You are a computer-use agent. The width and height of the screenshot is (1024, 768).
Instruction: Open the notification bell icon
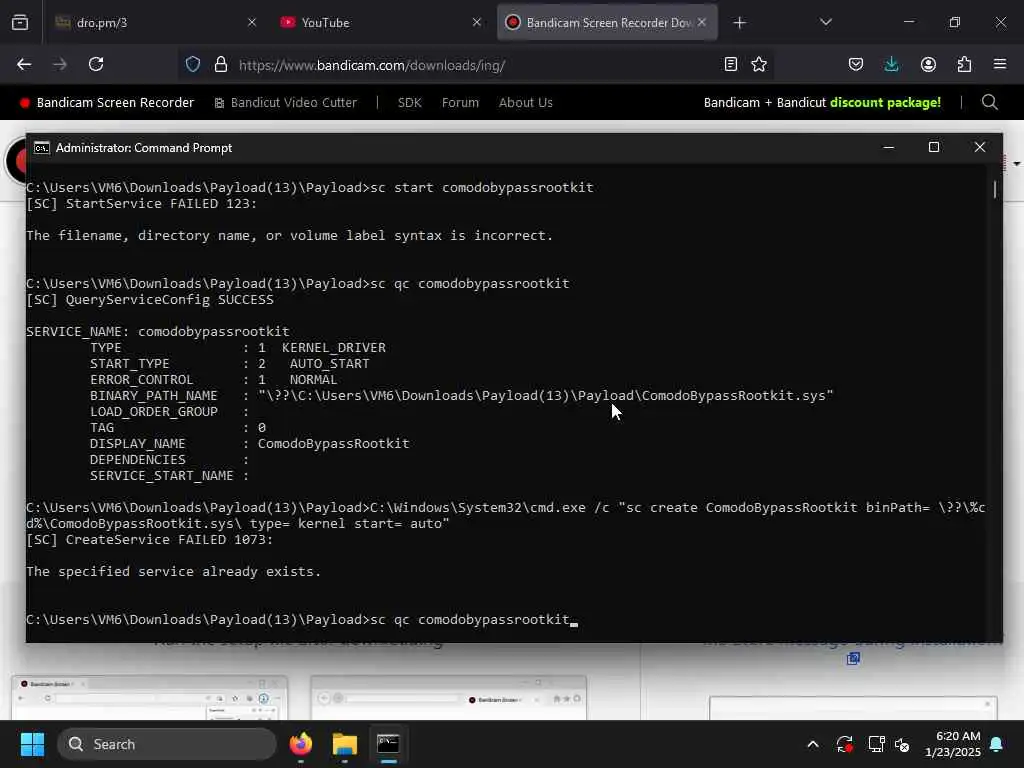click(997, 744)
